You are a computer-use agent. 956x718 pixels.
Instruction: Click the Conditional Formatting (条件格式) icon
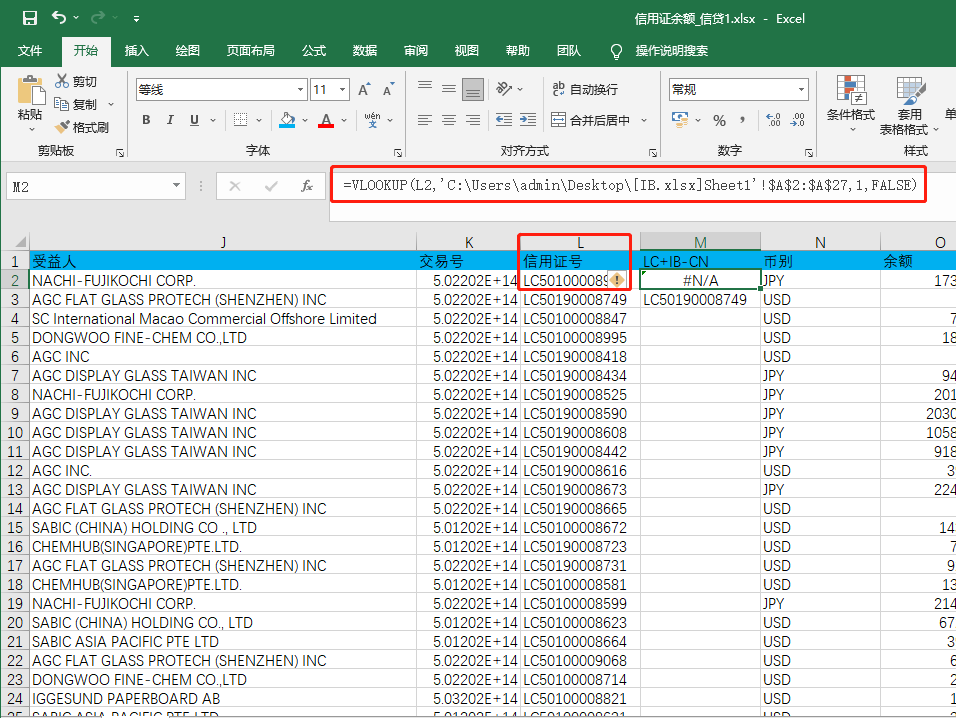851,90
